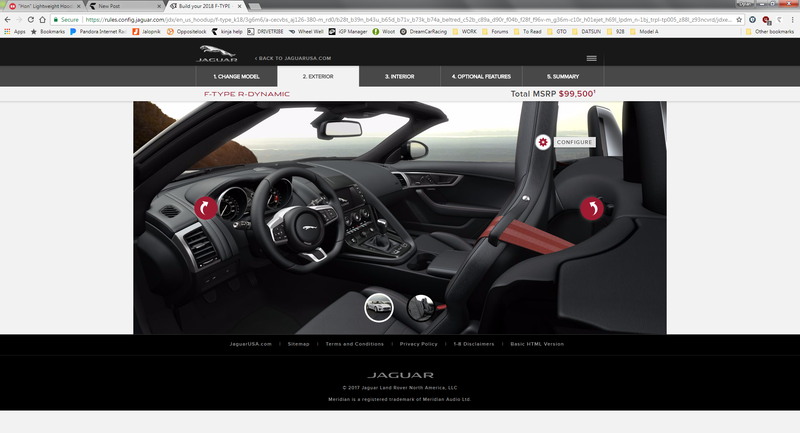Click the Secure padlock site info
Screen dimensions: 800x433
click(x=66, y=19)
